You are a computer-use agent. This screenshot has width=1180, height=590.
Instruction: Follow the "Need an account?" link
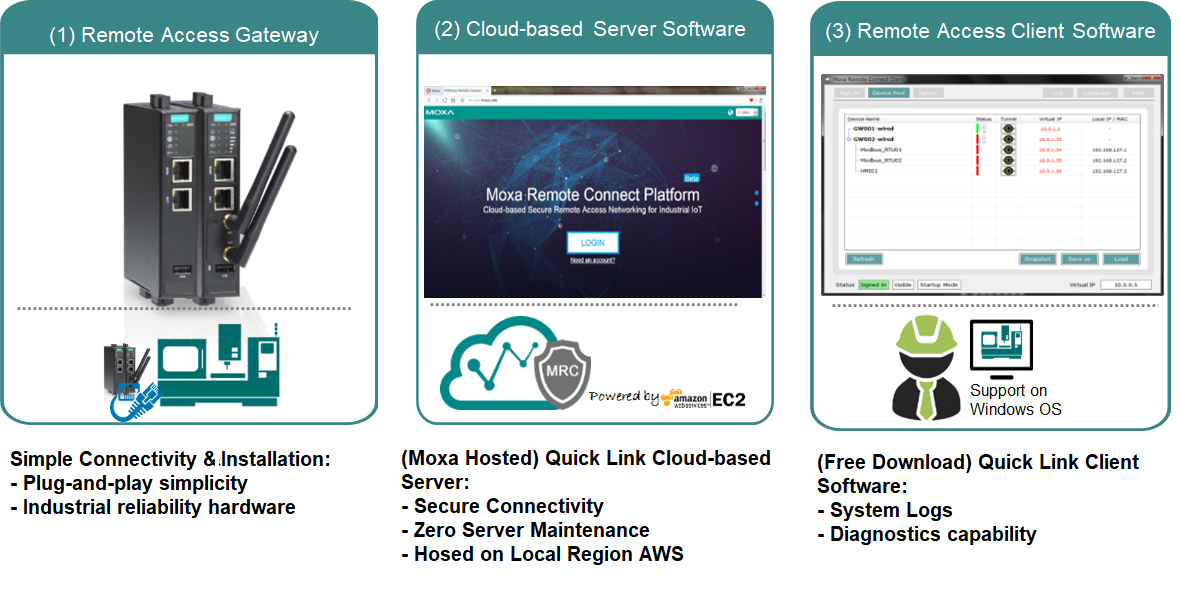pyautogui.click(x=592, y=261)
